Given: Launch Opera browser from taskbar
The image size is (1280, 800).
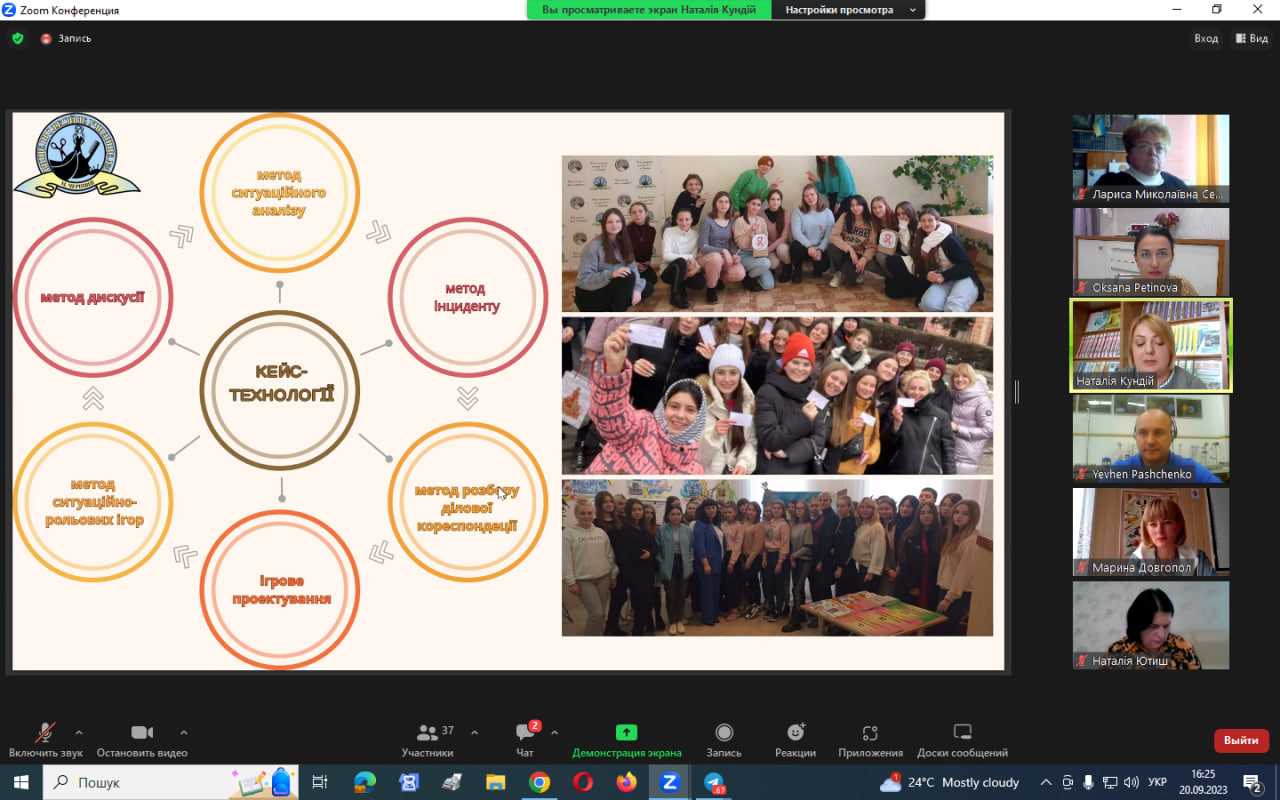Looking at the screenshot, I should [x=583, y=782].
